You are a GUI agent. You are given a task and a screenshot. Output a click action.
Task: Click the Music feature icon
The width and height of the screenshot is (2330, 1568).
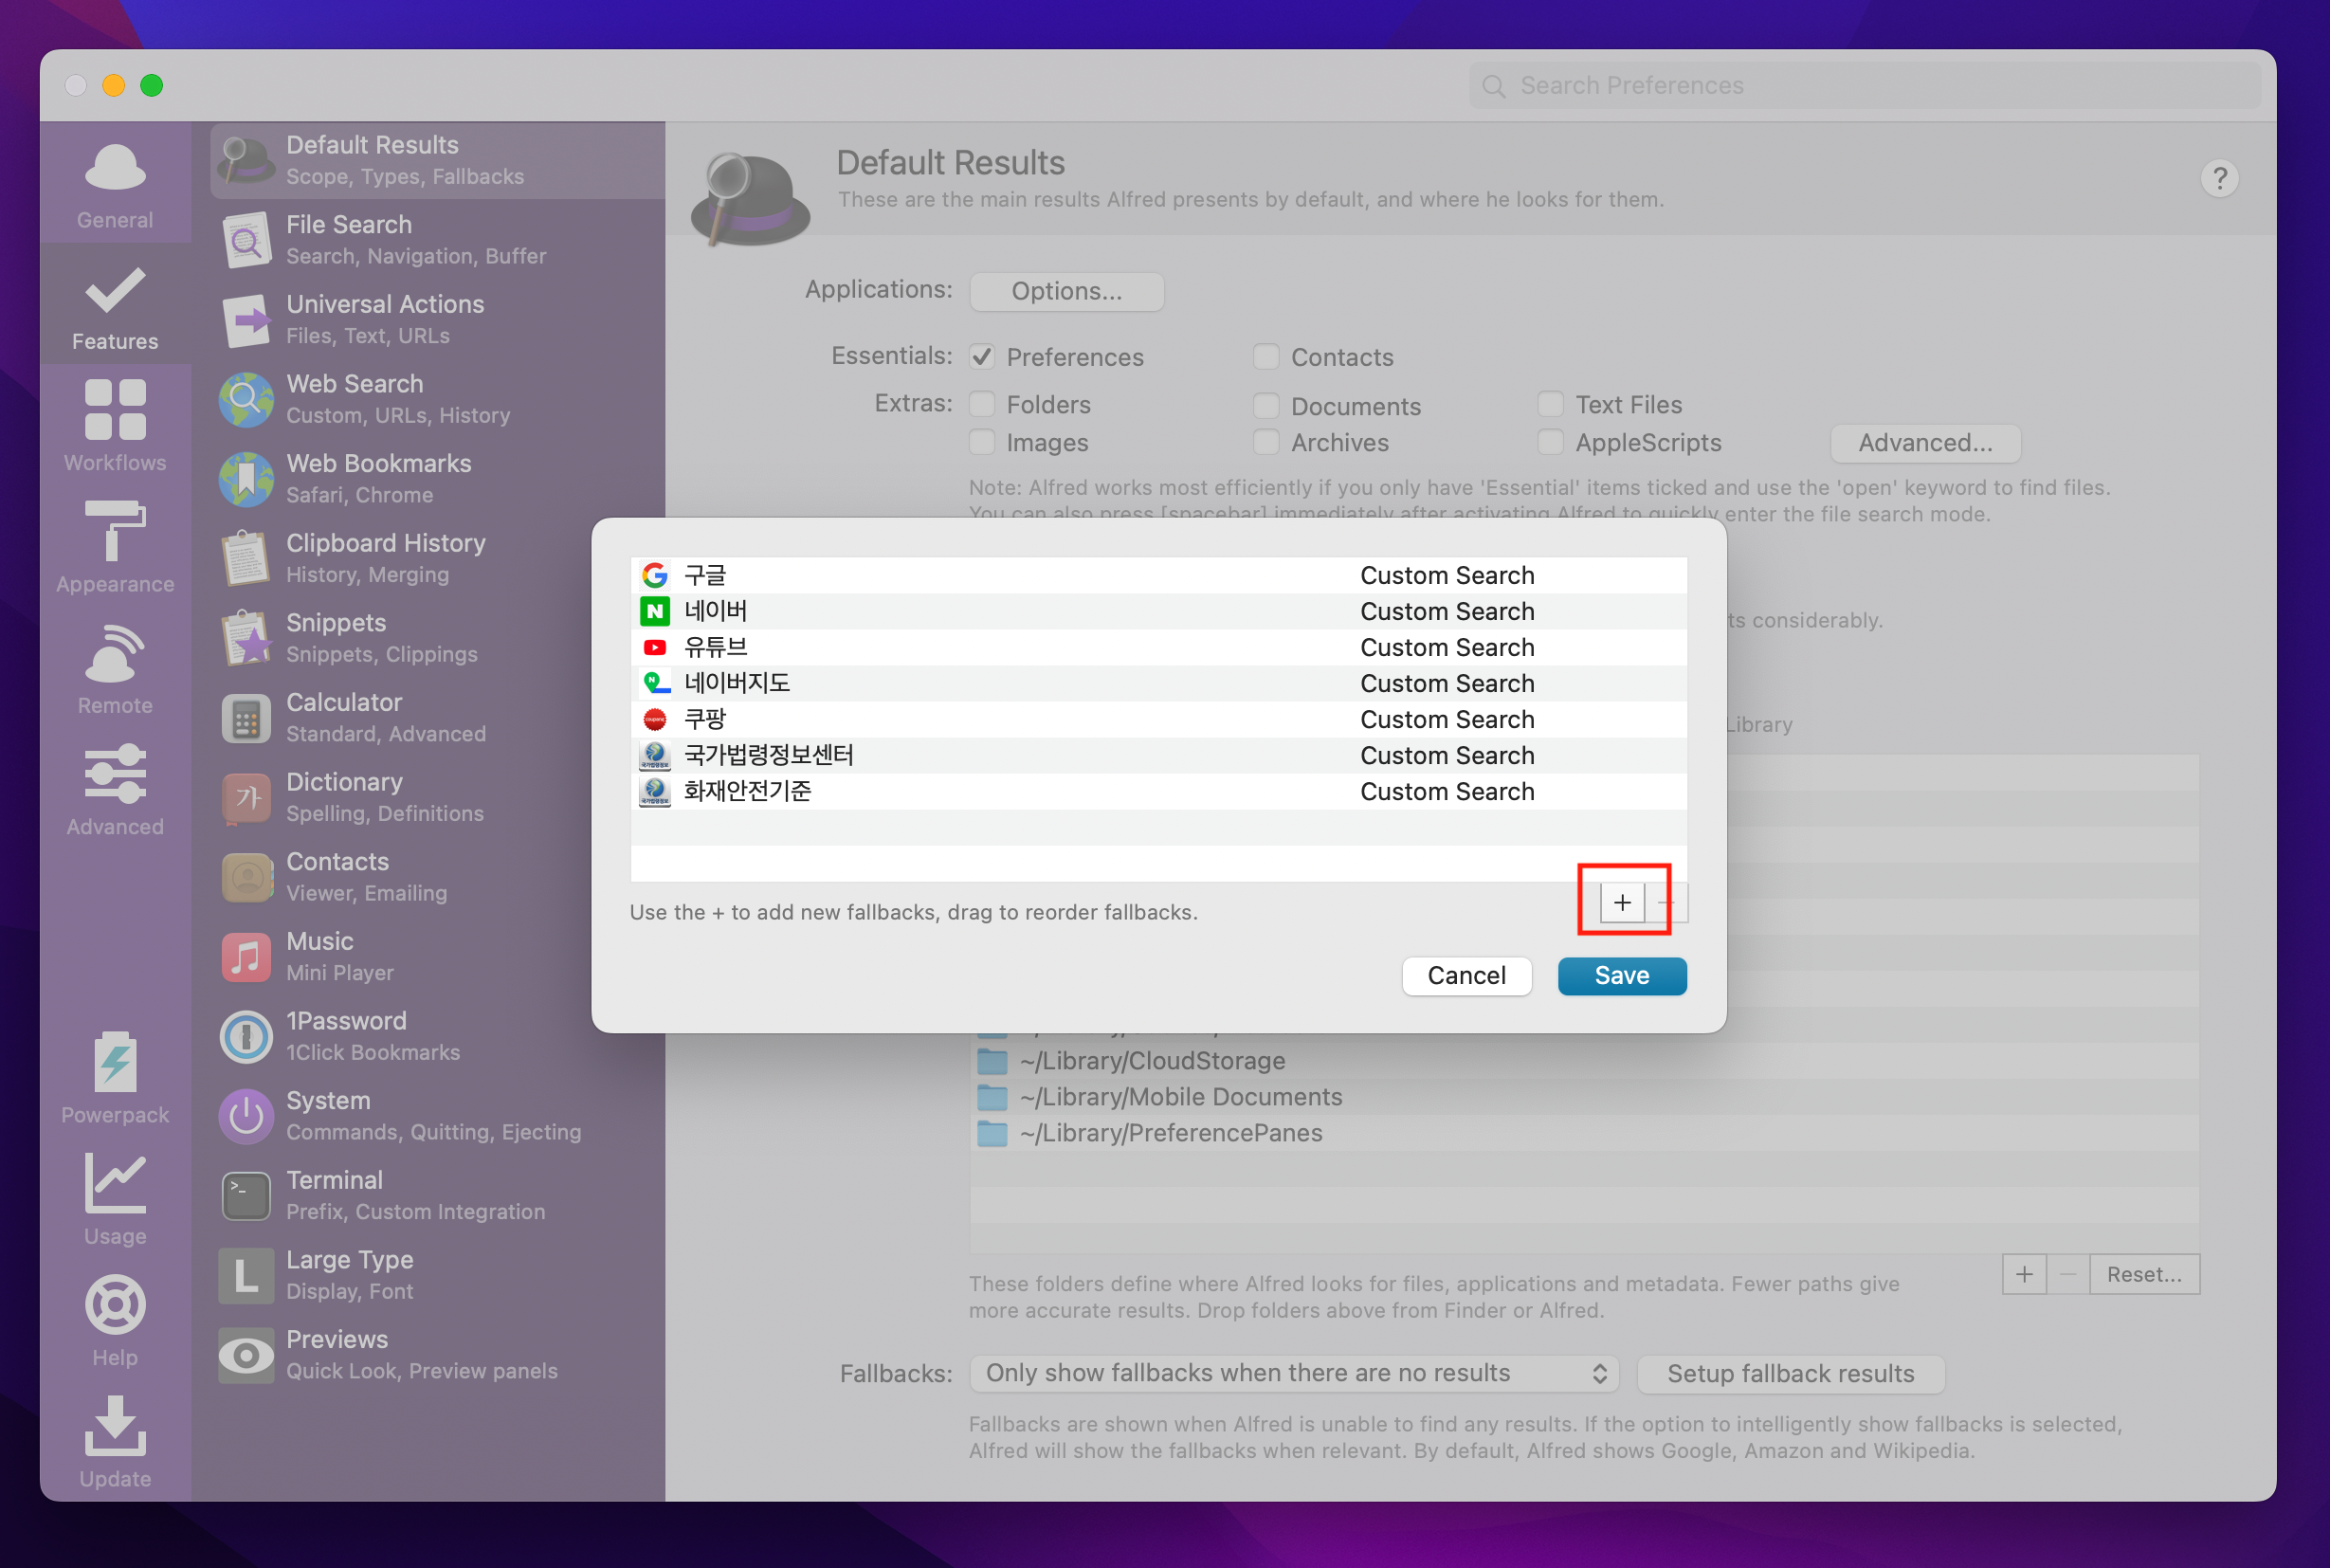tap(246, 957)
